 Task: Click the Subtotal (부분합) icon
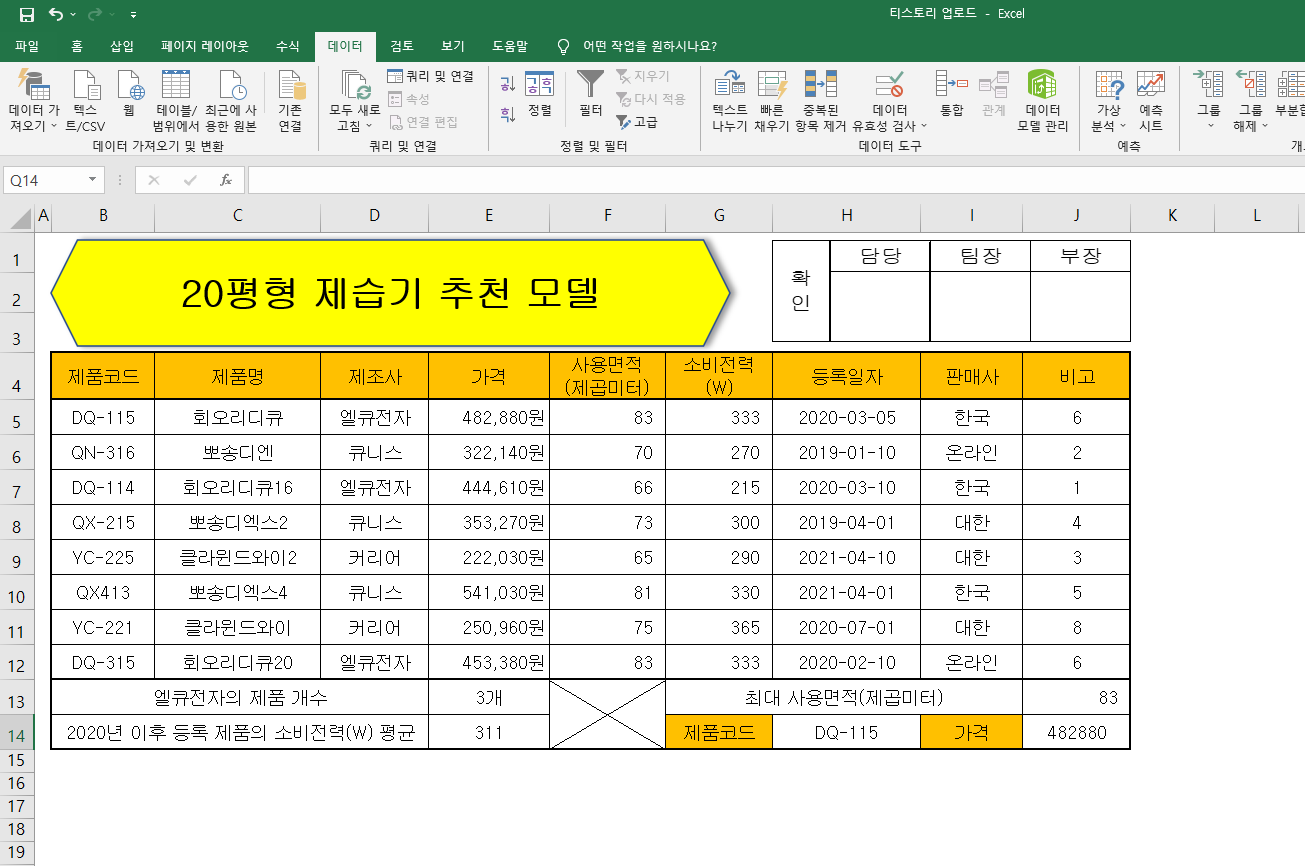(x=1291, y=86)
